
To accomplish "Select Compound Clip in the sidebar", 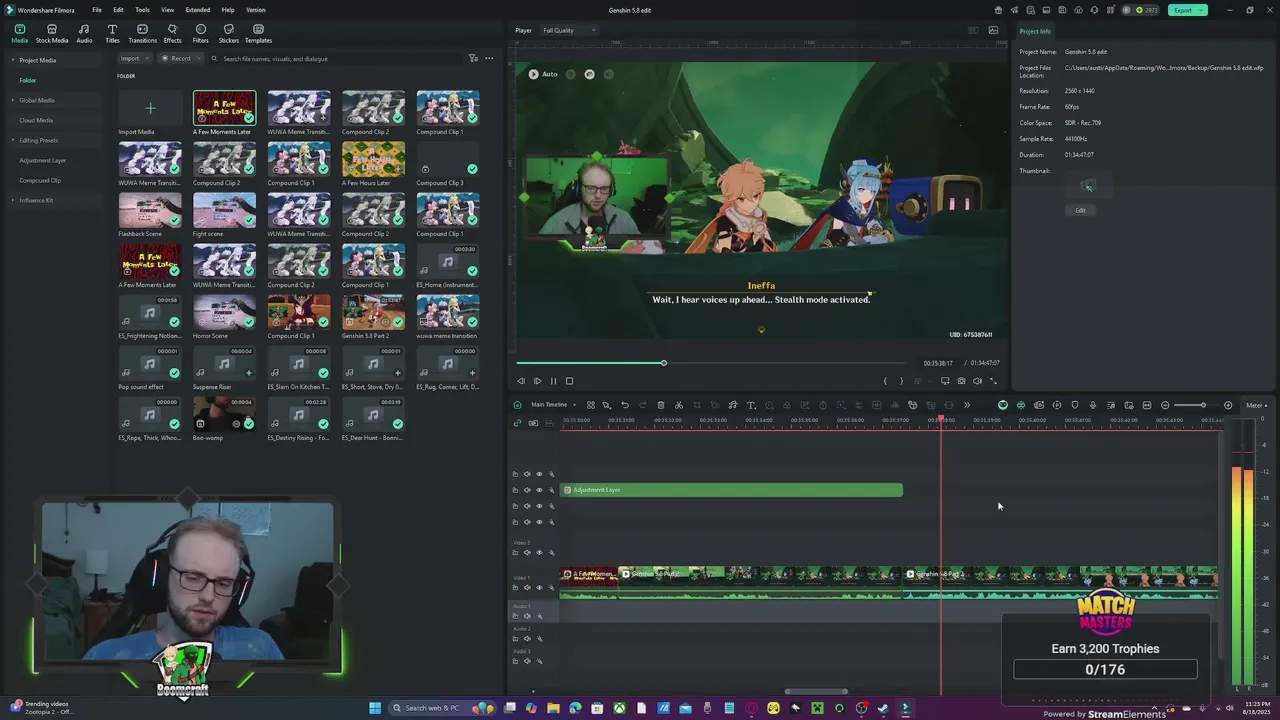I will [40, 180].
